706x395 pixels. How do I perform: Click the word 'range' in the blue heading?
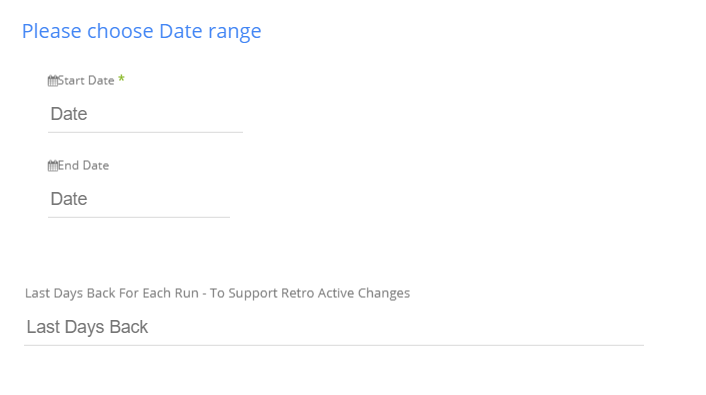coord(235,32)
